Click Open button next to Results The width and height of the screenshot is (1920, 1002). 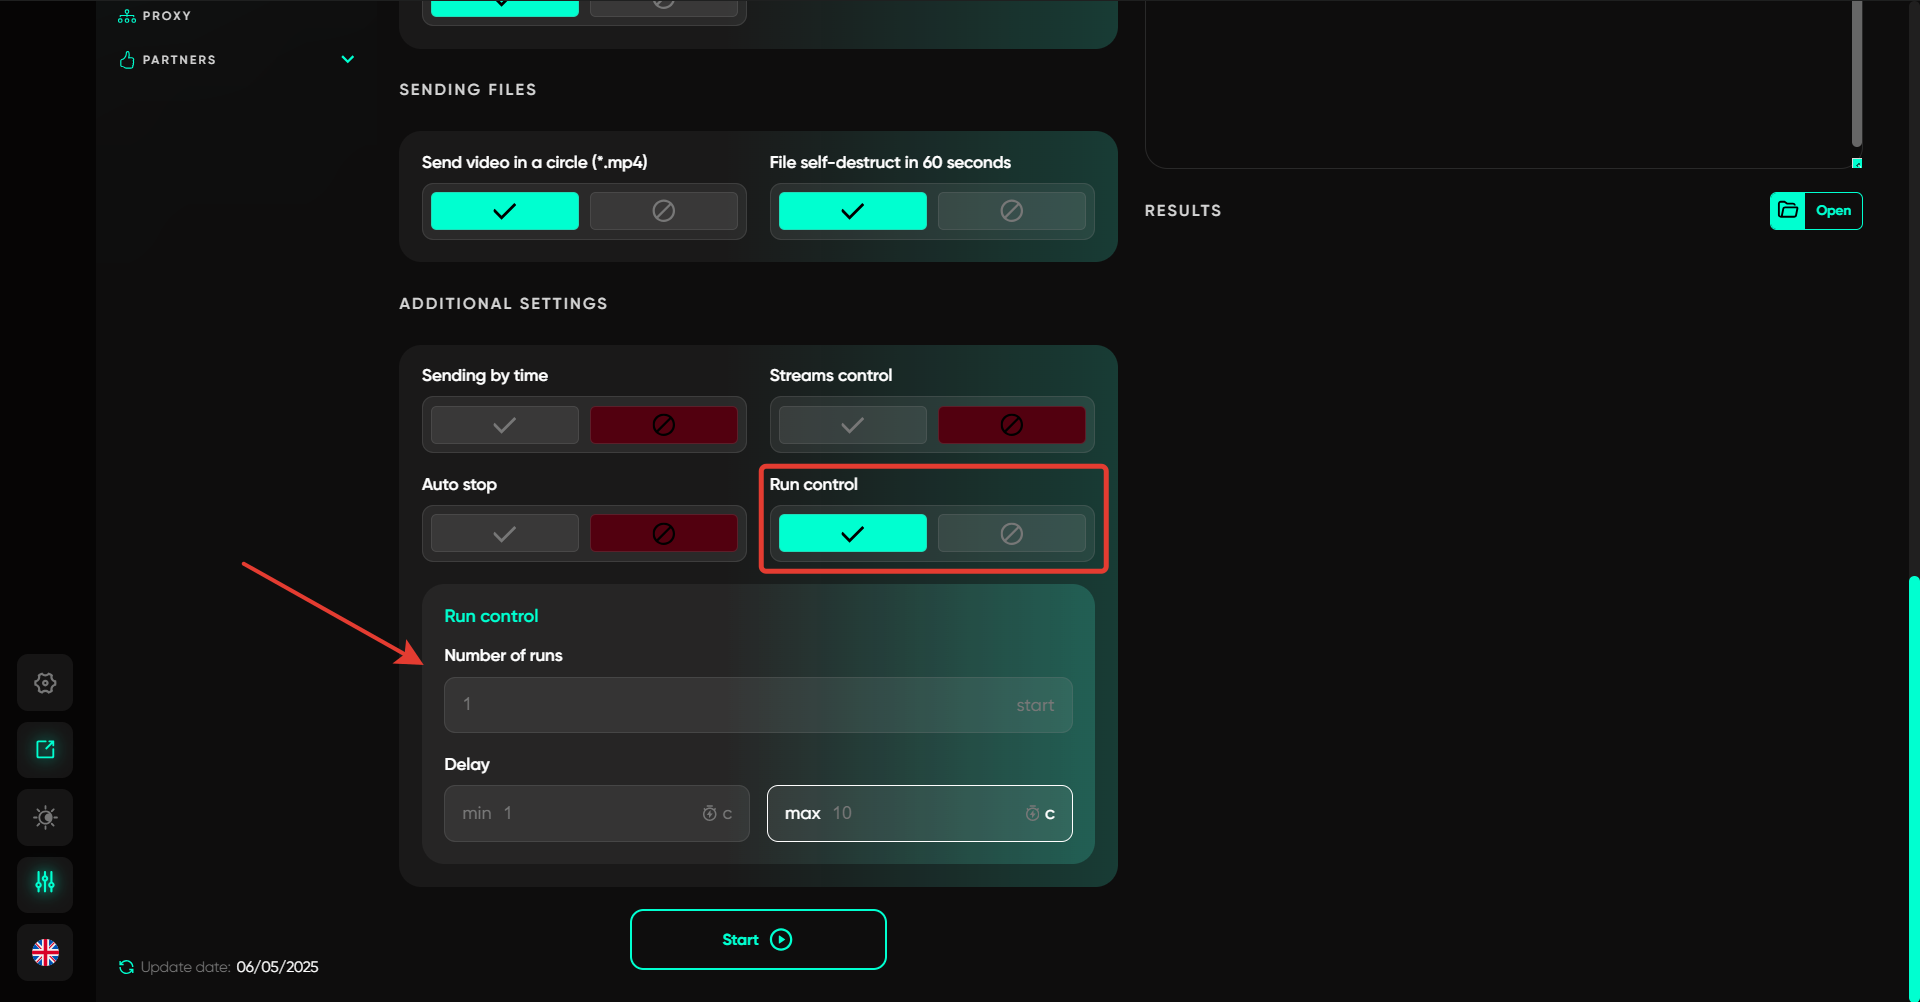coord(1815,211)
